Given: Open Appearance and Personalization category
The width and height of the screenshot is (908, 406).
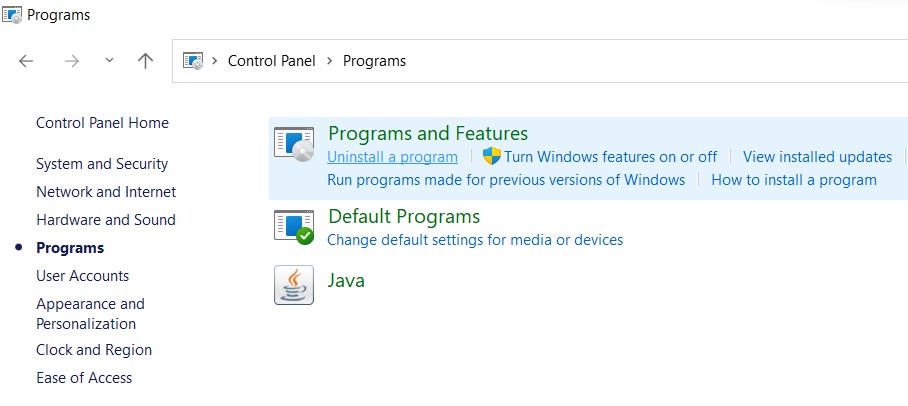Looking at the screenshot, I should coord(90,314).
